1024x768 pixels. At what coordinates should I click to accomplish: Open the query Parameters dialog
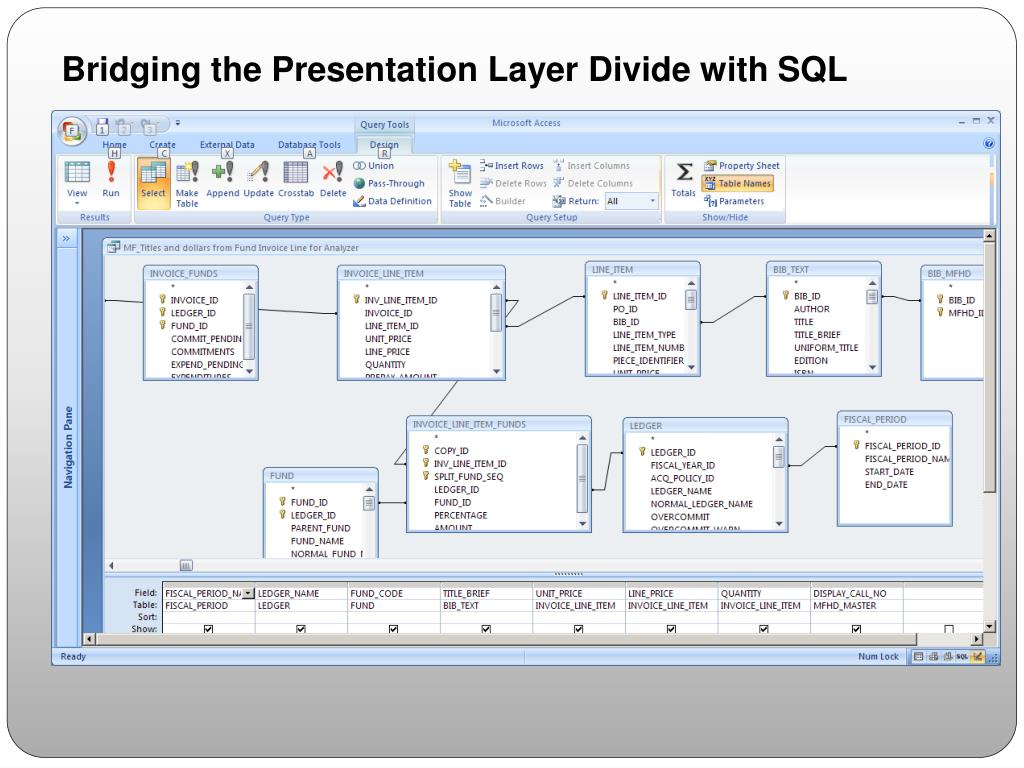click(734, 201)
